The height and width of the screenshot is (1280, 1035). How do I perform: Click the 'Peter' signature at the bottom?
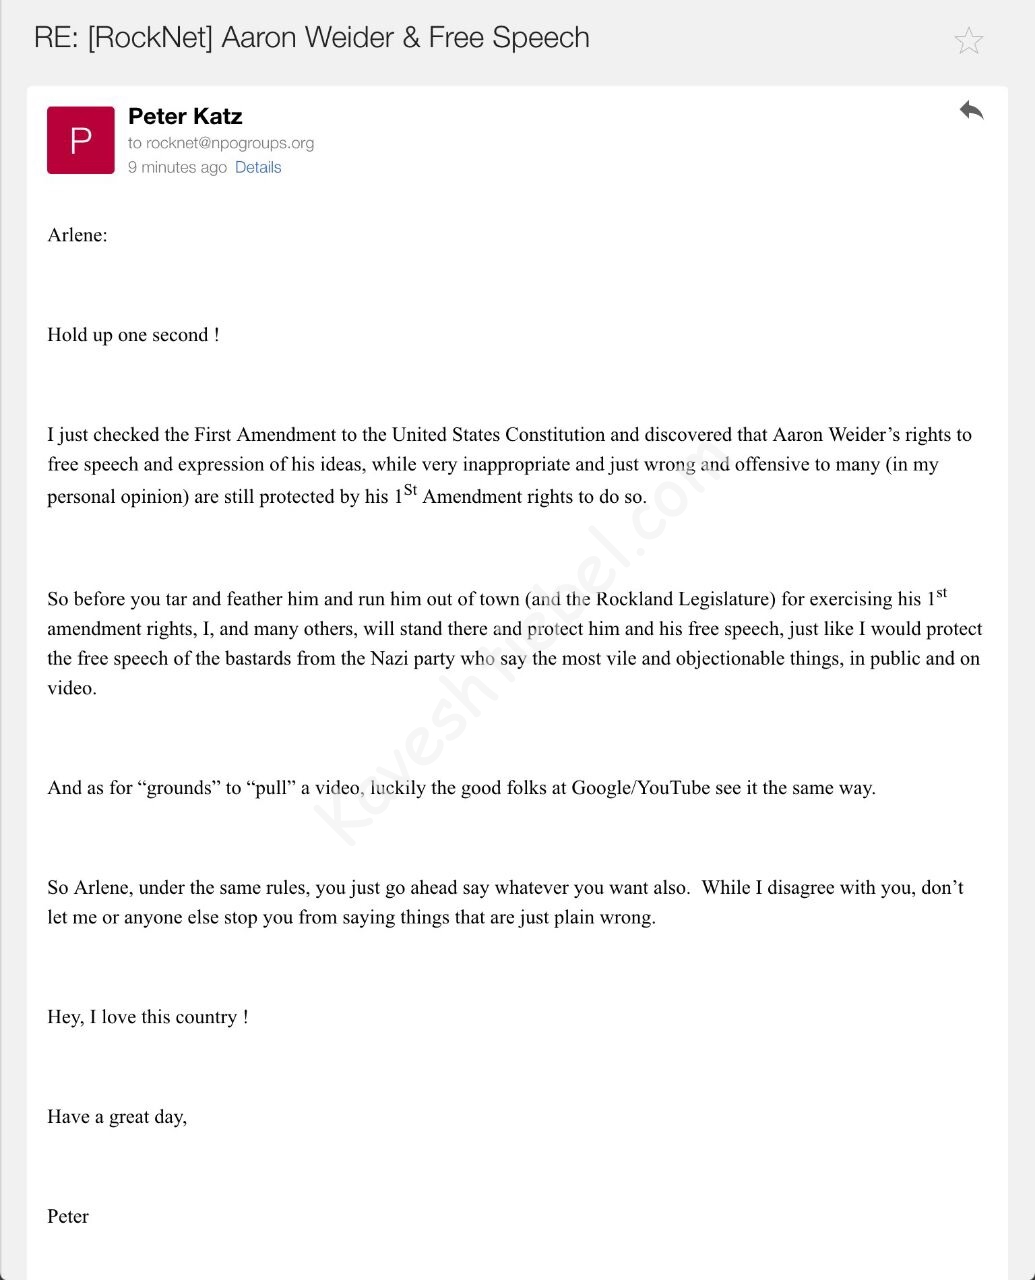pyautogui.click(x=68, y=1217)
